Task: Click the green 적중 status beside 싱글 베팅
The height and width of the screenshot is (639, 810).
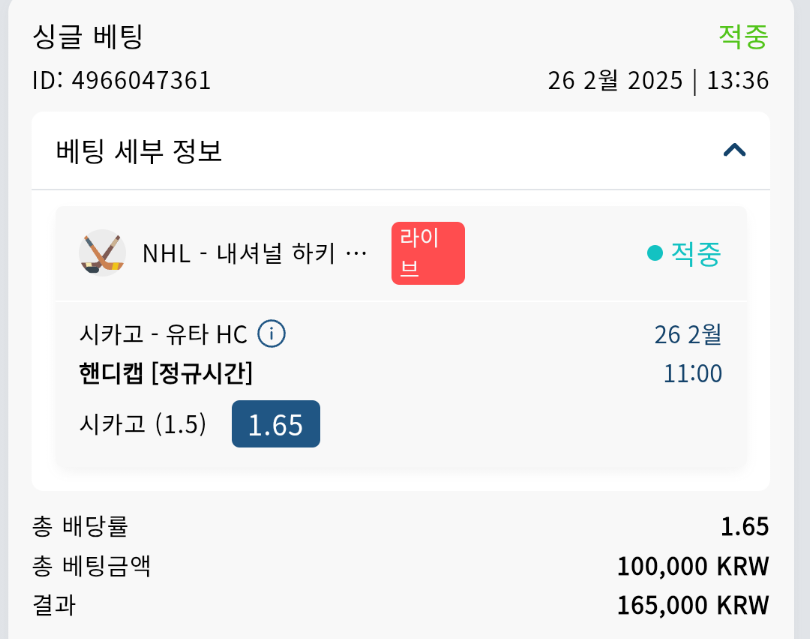Action: [x=743, y=37]
